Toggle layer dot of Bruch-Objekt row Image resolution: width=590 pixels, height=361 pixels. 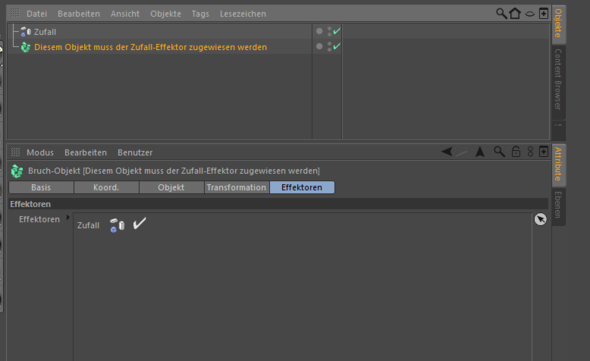coord(319,46)
